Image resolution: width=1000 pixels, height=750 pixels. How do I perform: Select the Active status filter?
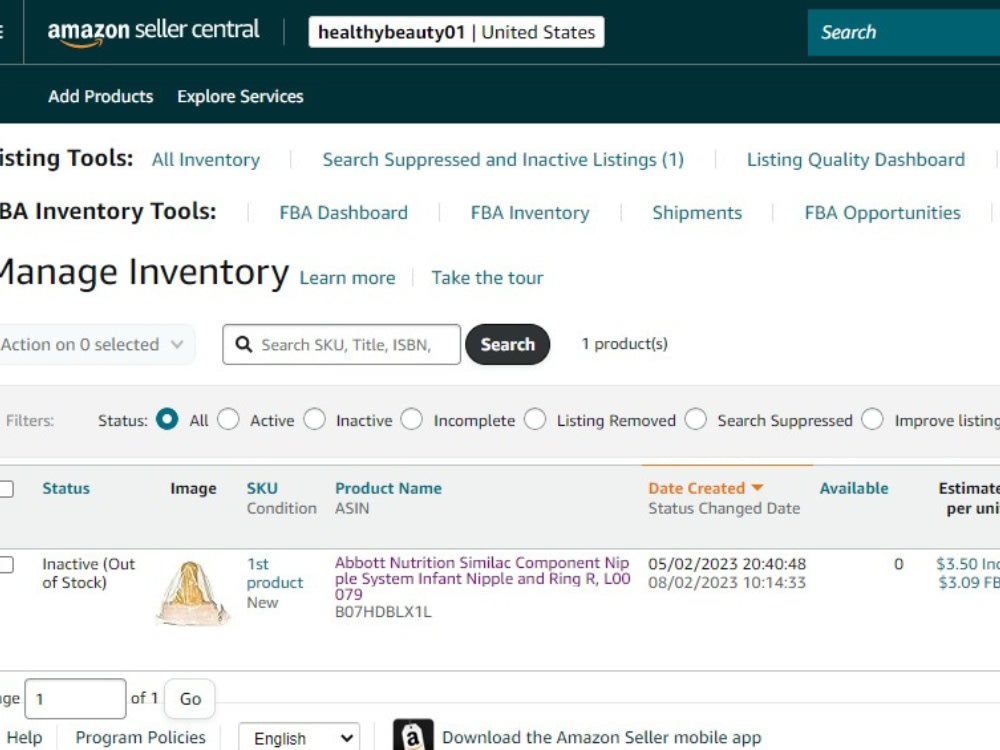(x=228, y=420)
